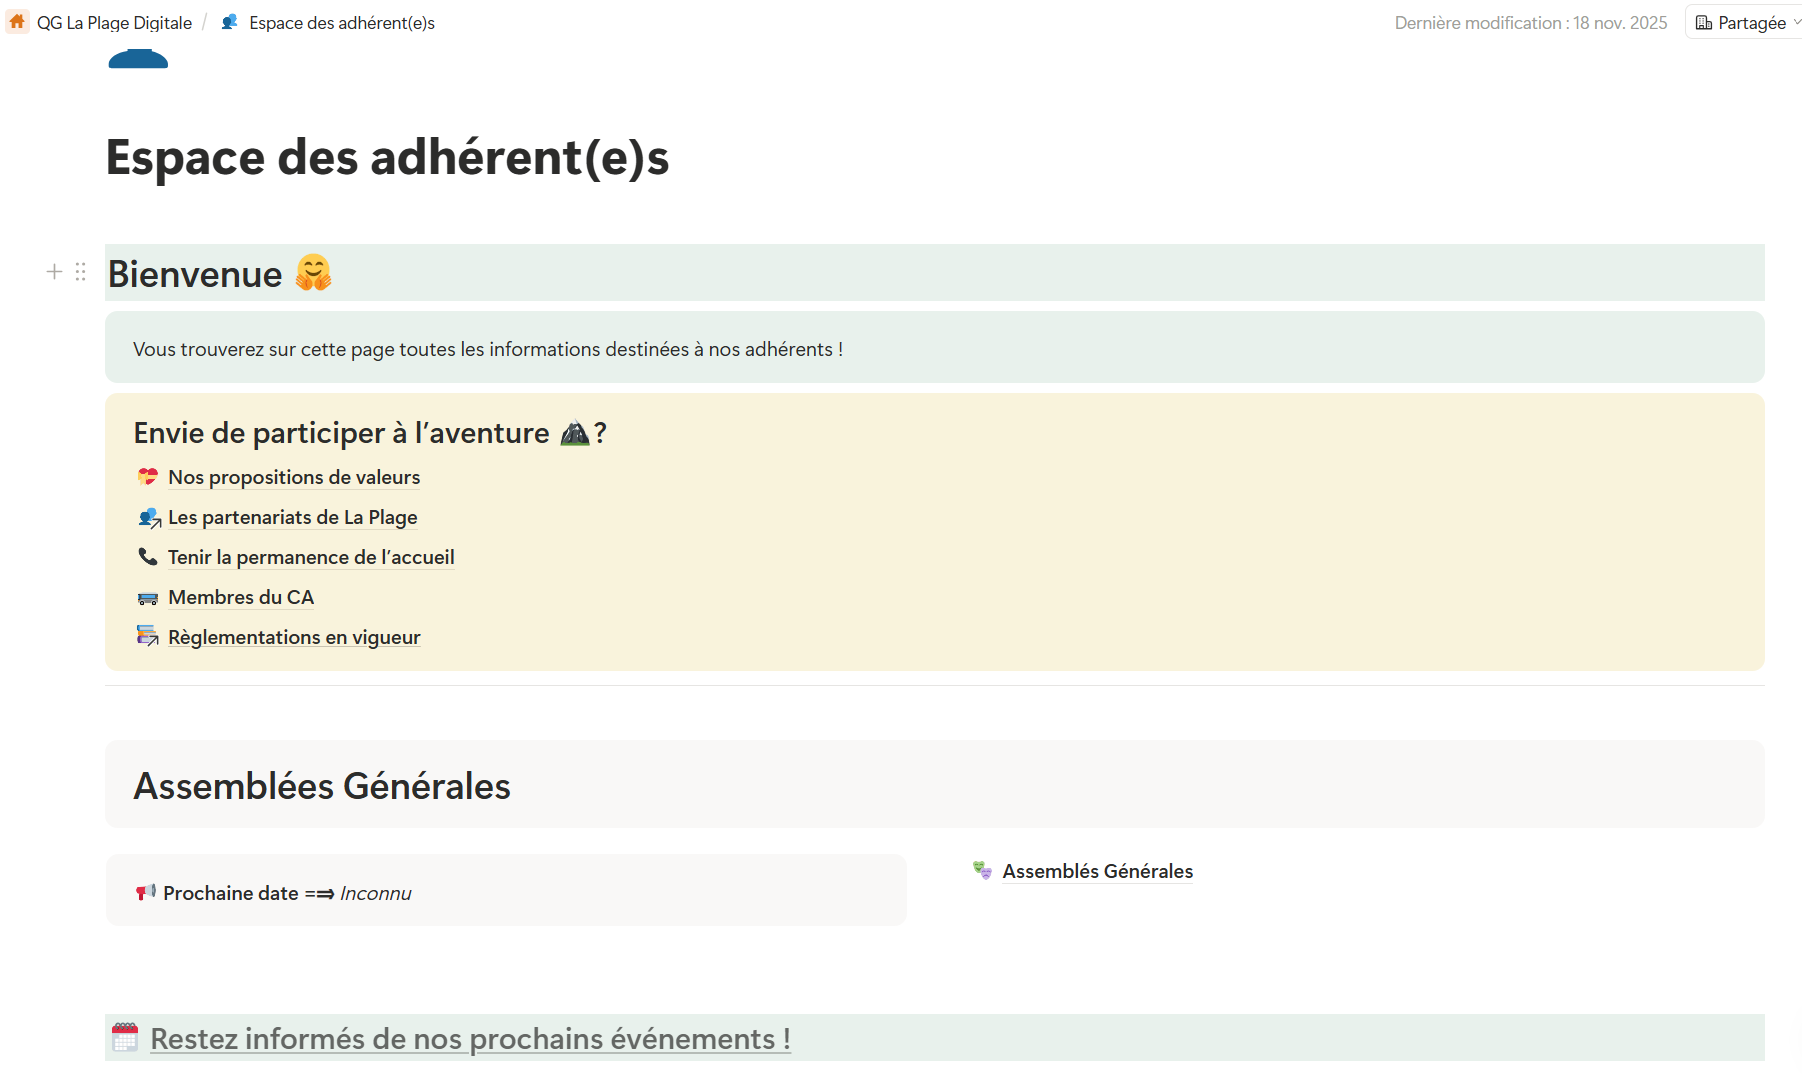1802x1078 pixels.
Task: Open Nos propositions de valeurs page link
Action: point(294,477)
